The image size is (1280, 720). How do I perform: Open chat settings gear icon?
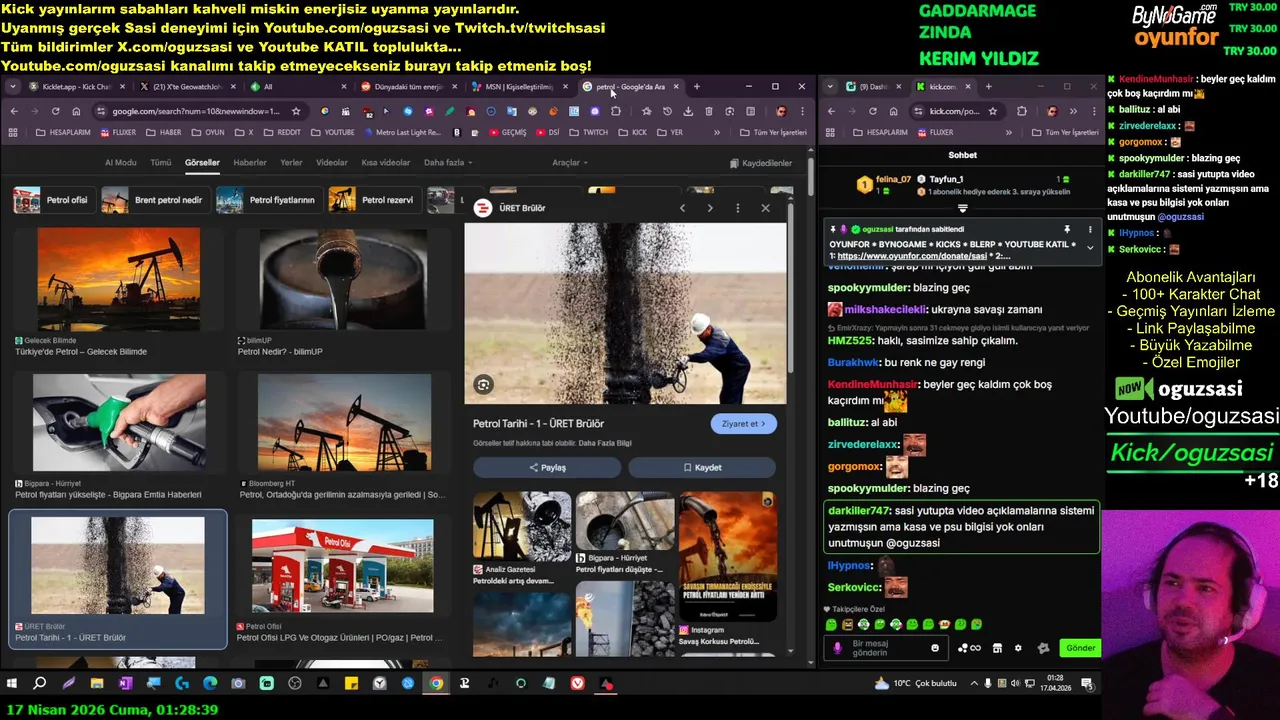click(1018, 648)
